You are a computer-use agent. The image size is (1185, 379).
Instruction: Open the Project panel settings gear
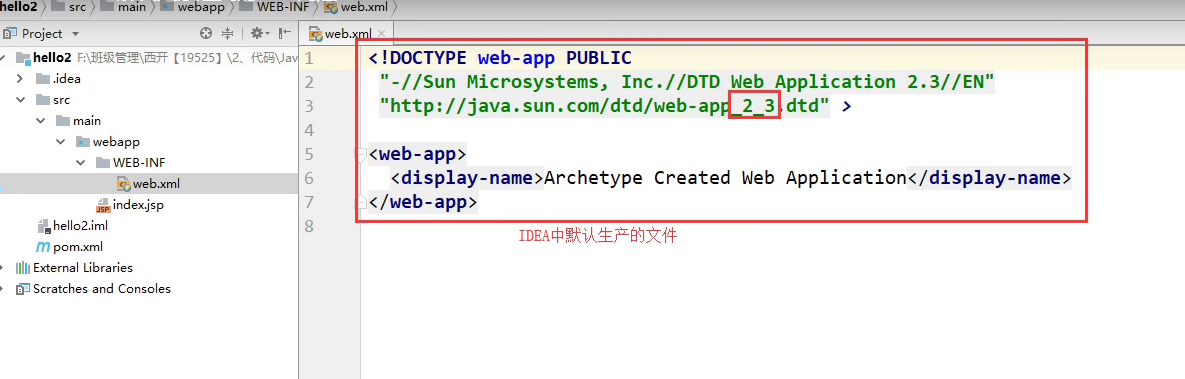256,33
